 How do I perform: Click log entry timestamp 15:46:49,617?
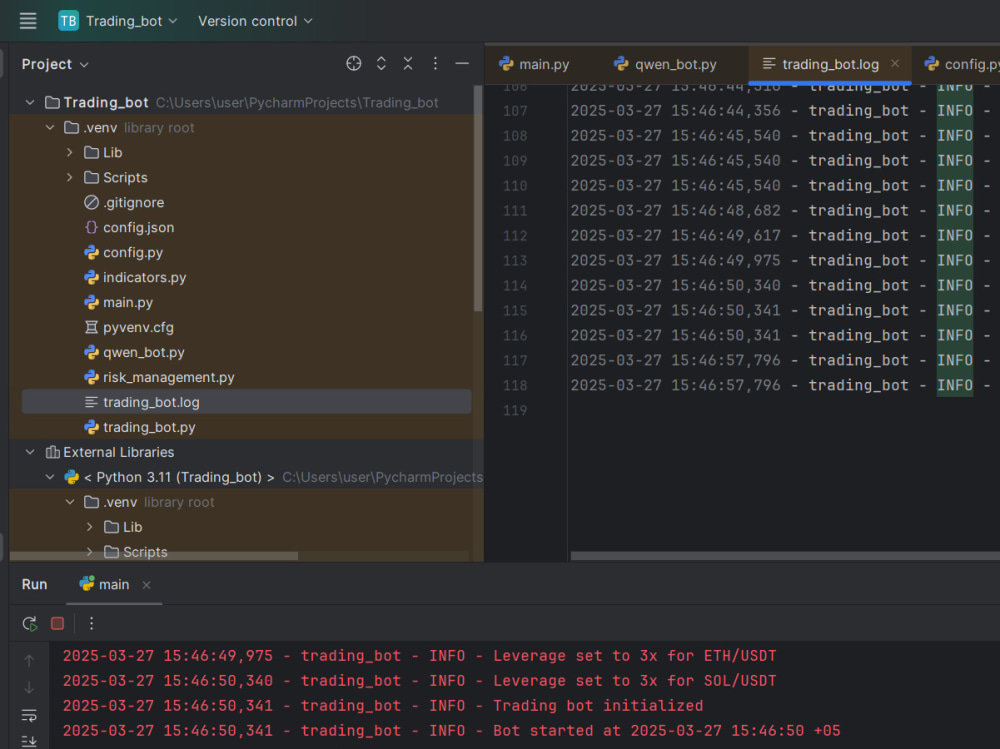[726, 235]
